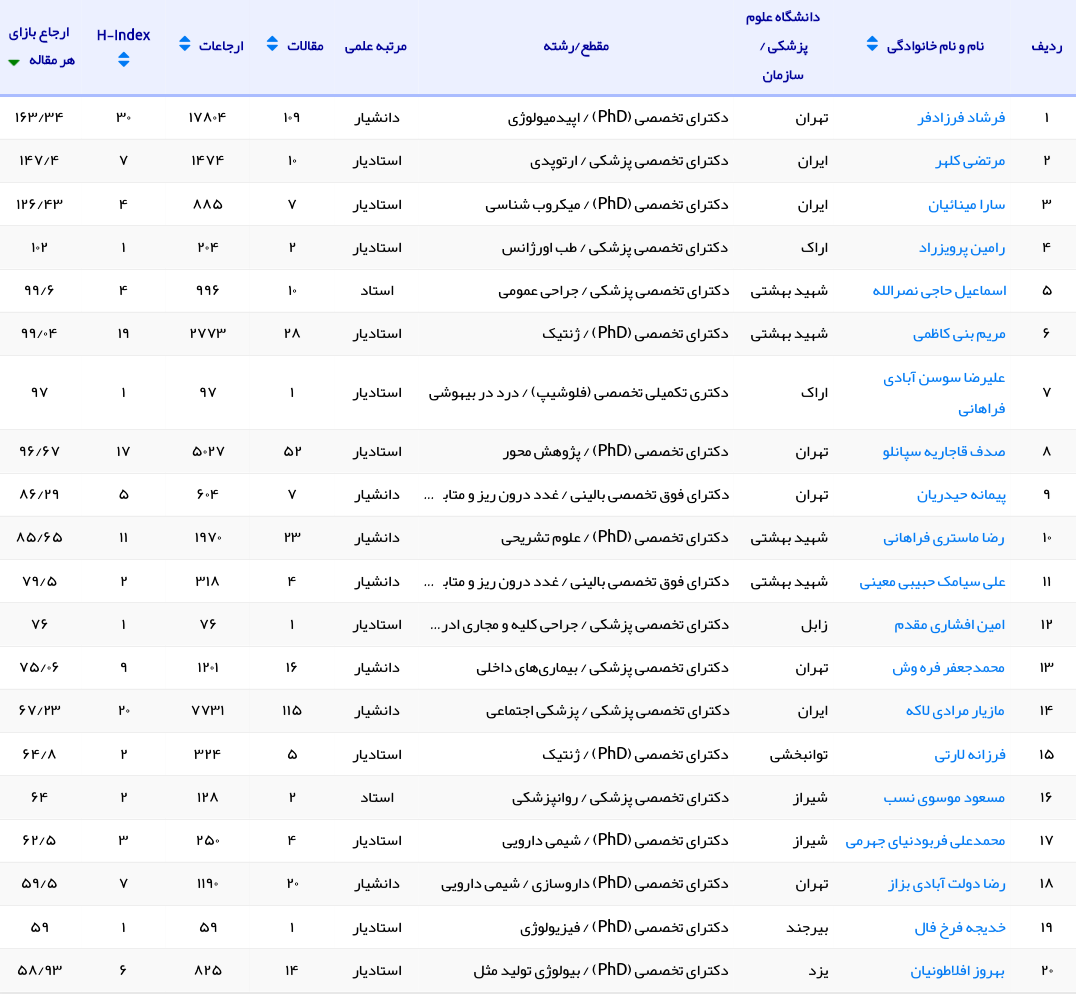
Task: Open علیرضا سوسن آبادی فراهانی profile
Action: click(x=944, y=393)
